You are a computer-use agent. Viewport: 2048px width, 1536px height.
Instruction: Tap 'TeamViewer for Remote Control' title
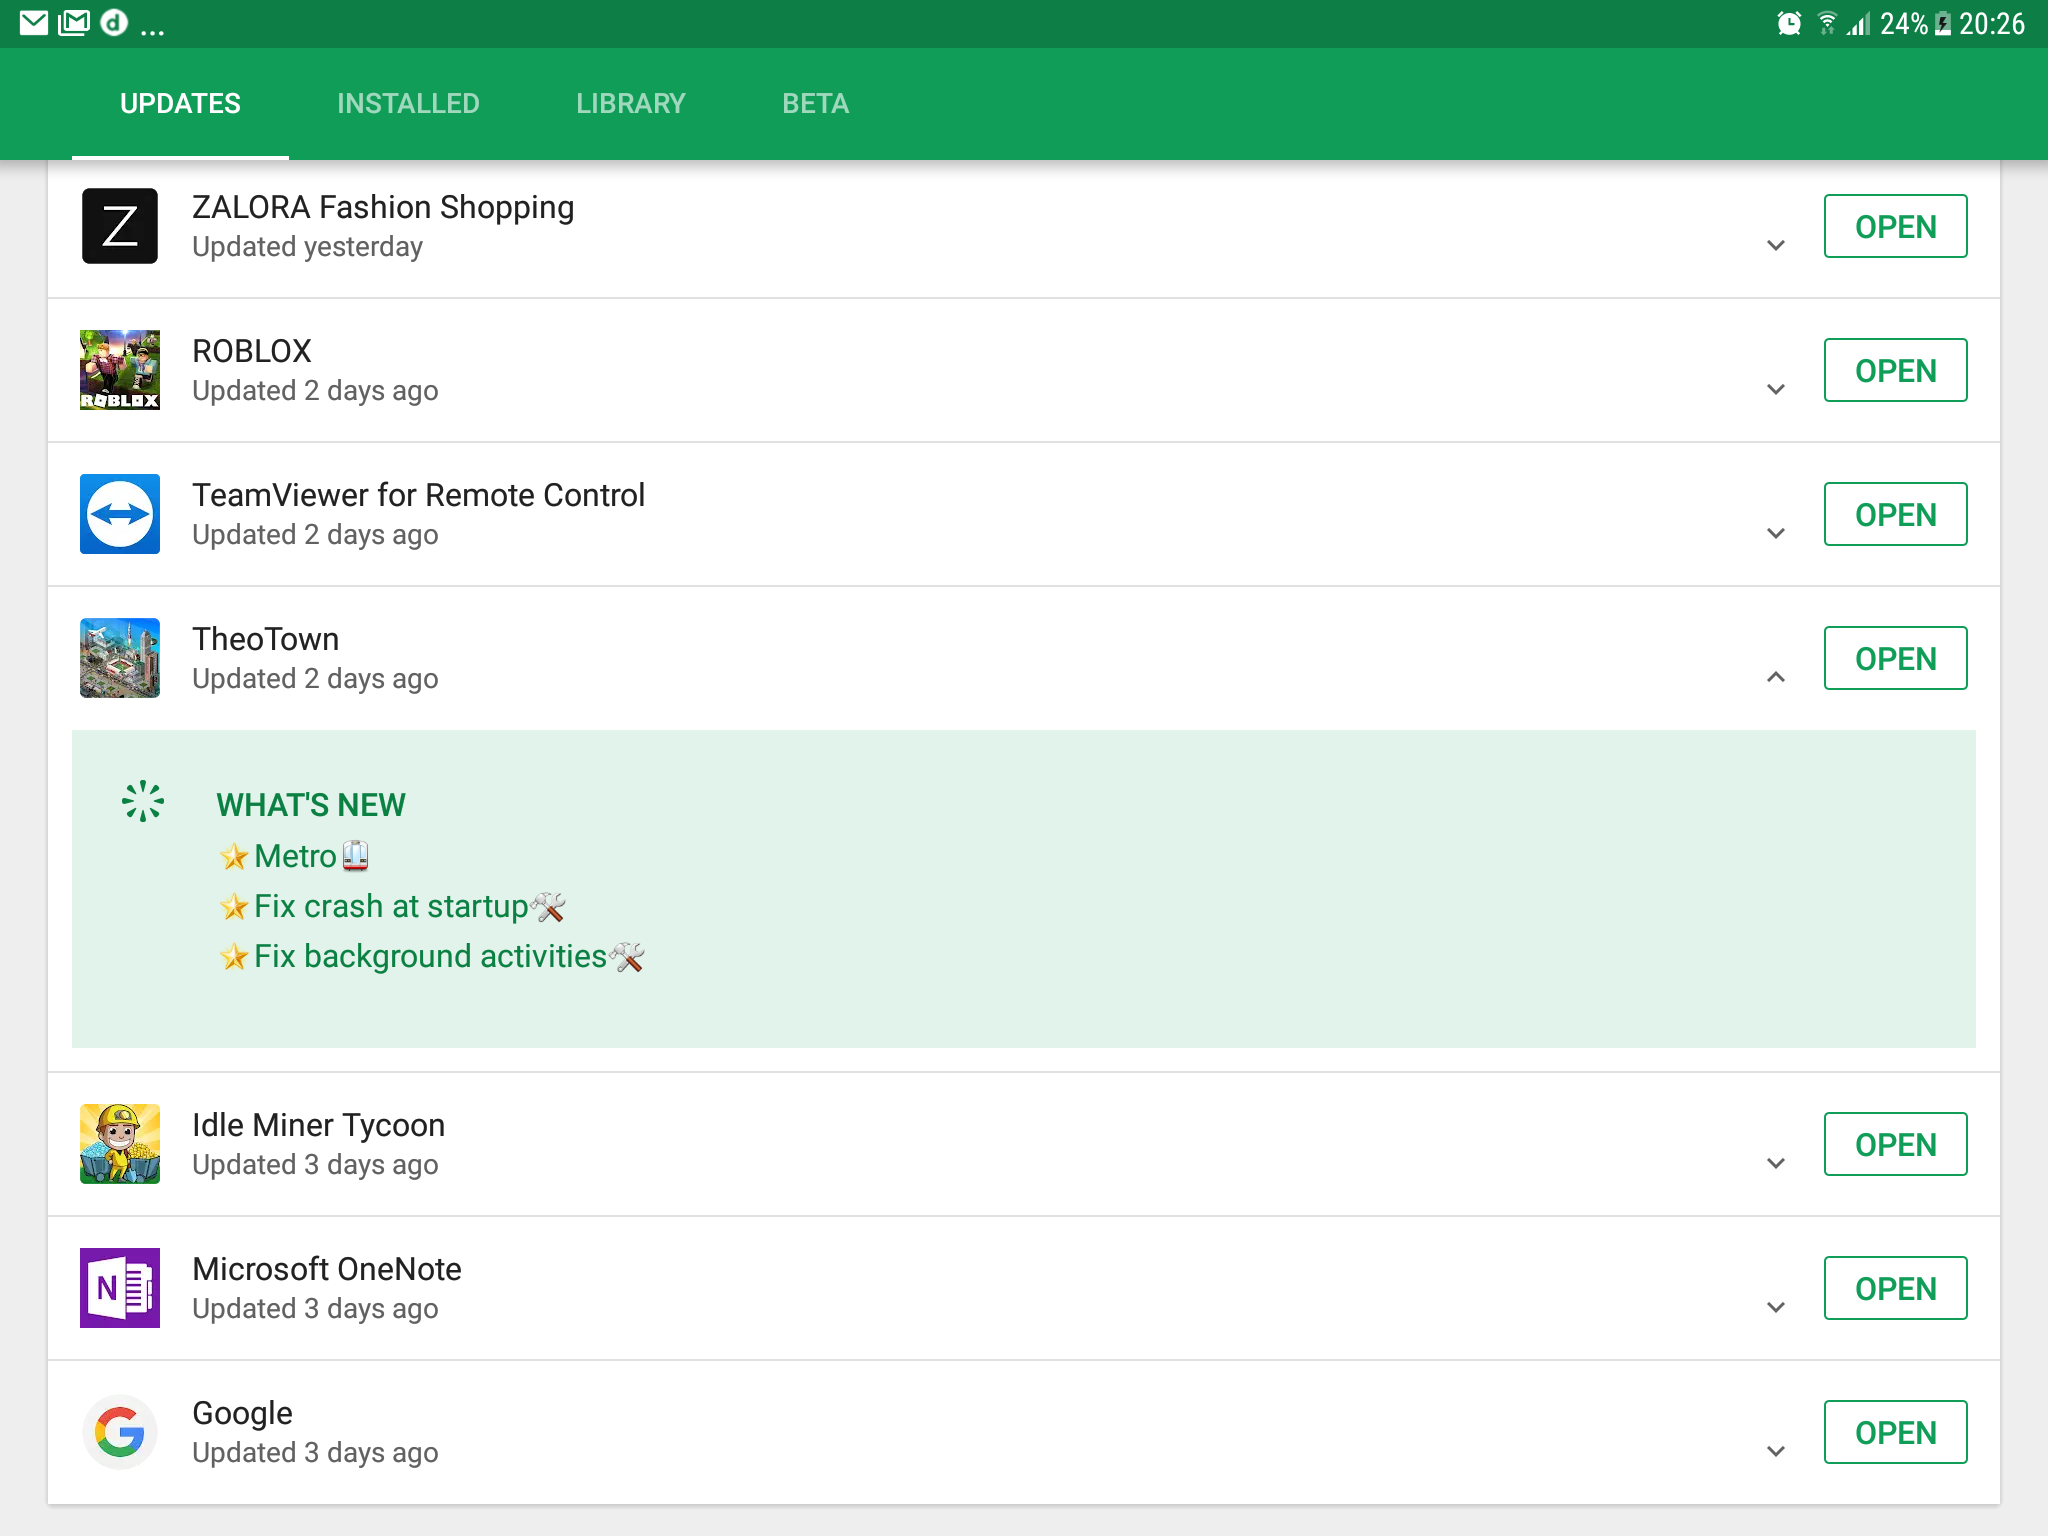tap(418, 495)
